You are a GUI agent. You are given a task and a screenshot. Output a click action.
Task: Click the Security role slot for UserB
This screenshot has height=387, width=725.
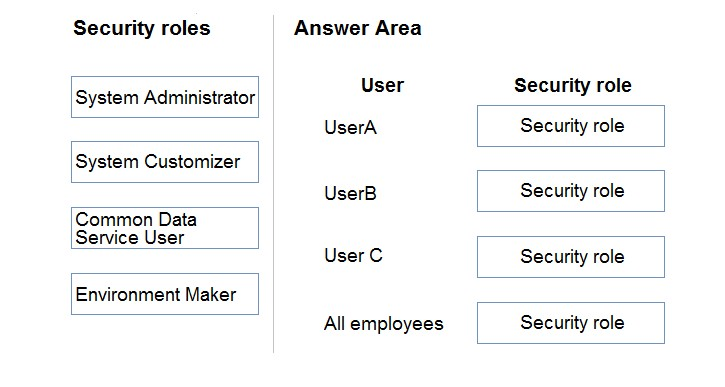coord(571,191)
